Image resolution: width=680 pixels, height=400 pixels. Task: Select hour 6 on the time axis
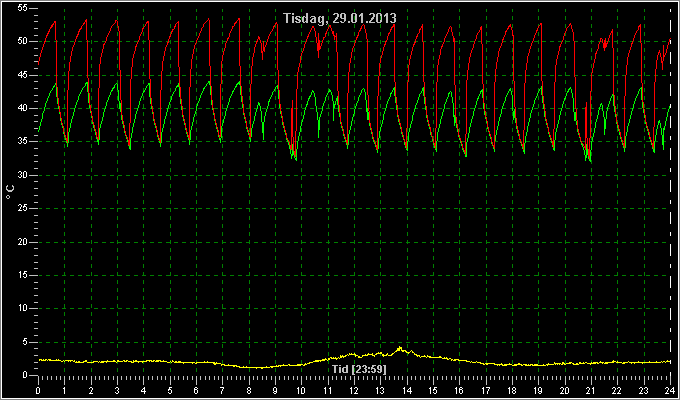pos(196,391)
